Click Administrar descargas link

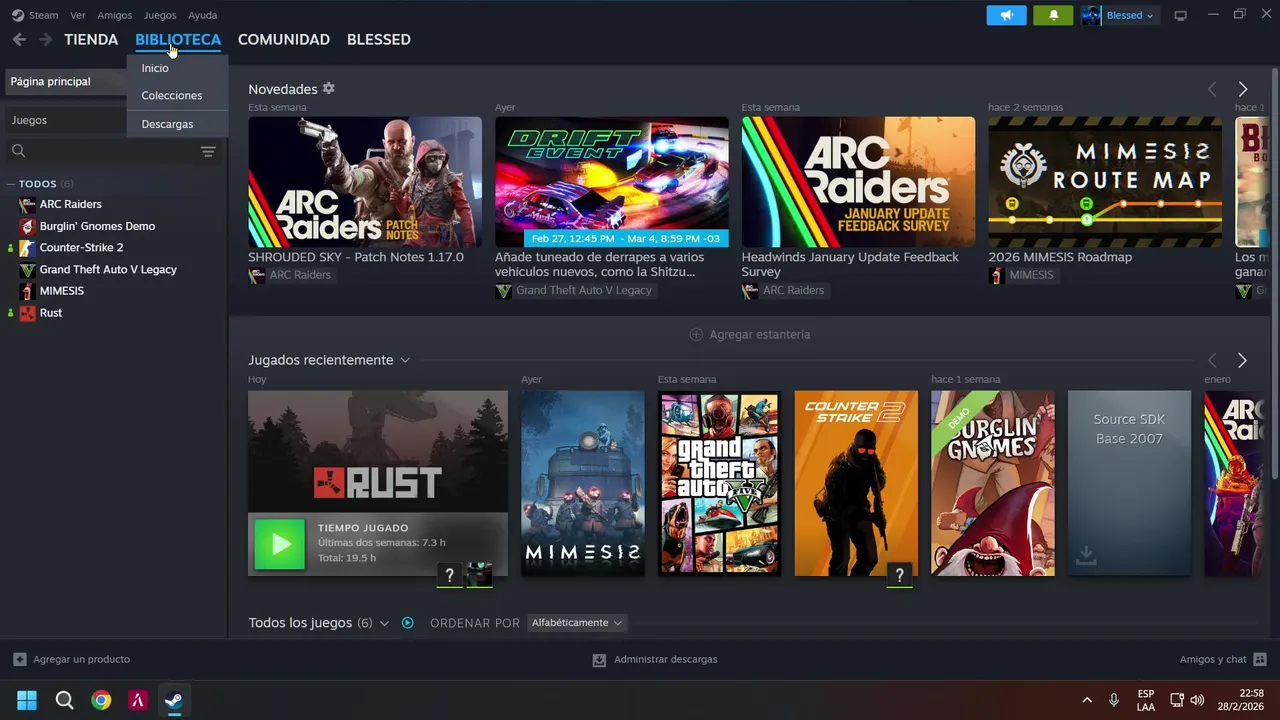click(666, 659)
